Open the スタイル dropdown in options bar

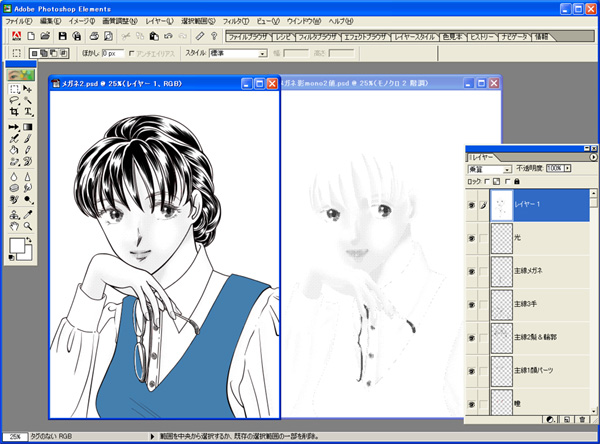click(262, 54)
